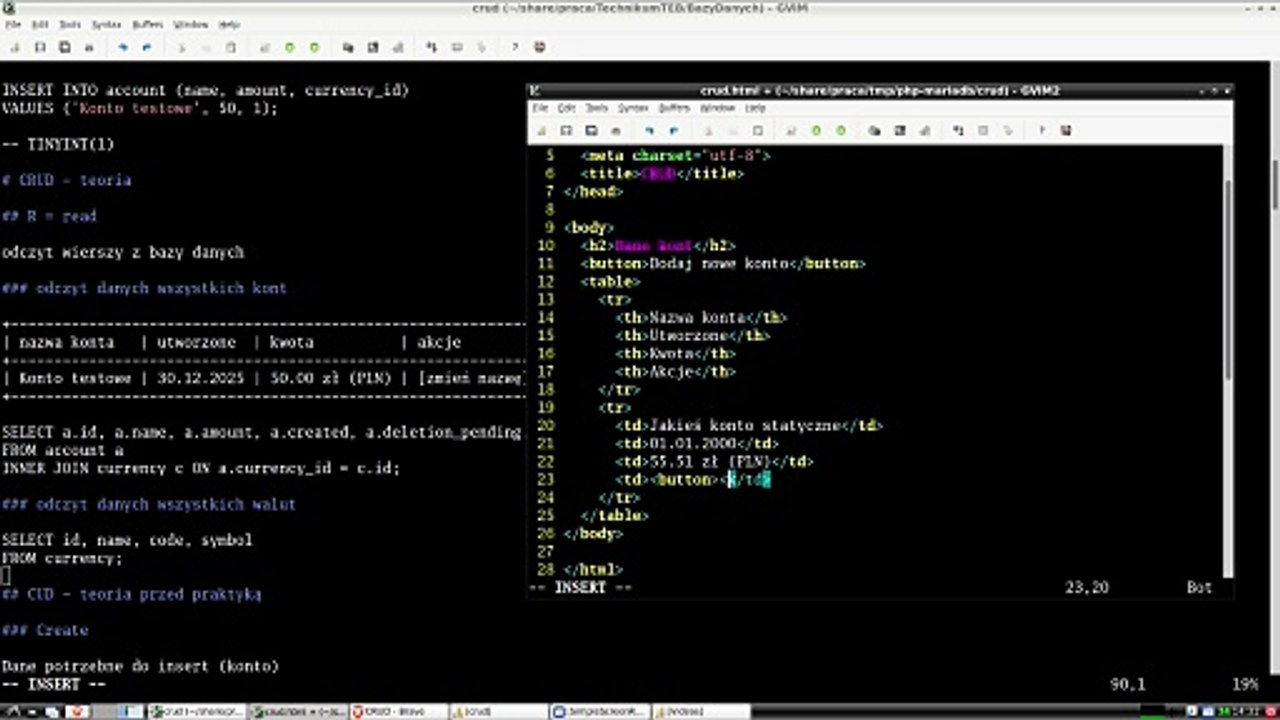
Task: Open Tools menu in background crud GVIM window
Action: 70,24
